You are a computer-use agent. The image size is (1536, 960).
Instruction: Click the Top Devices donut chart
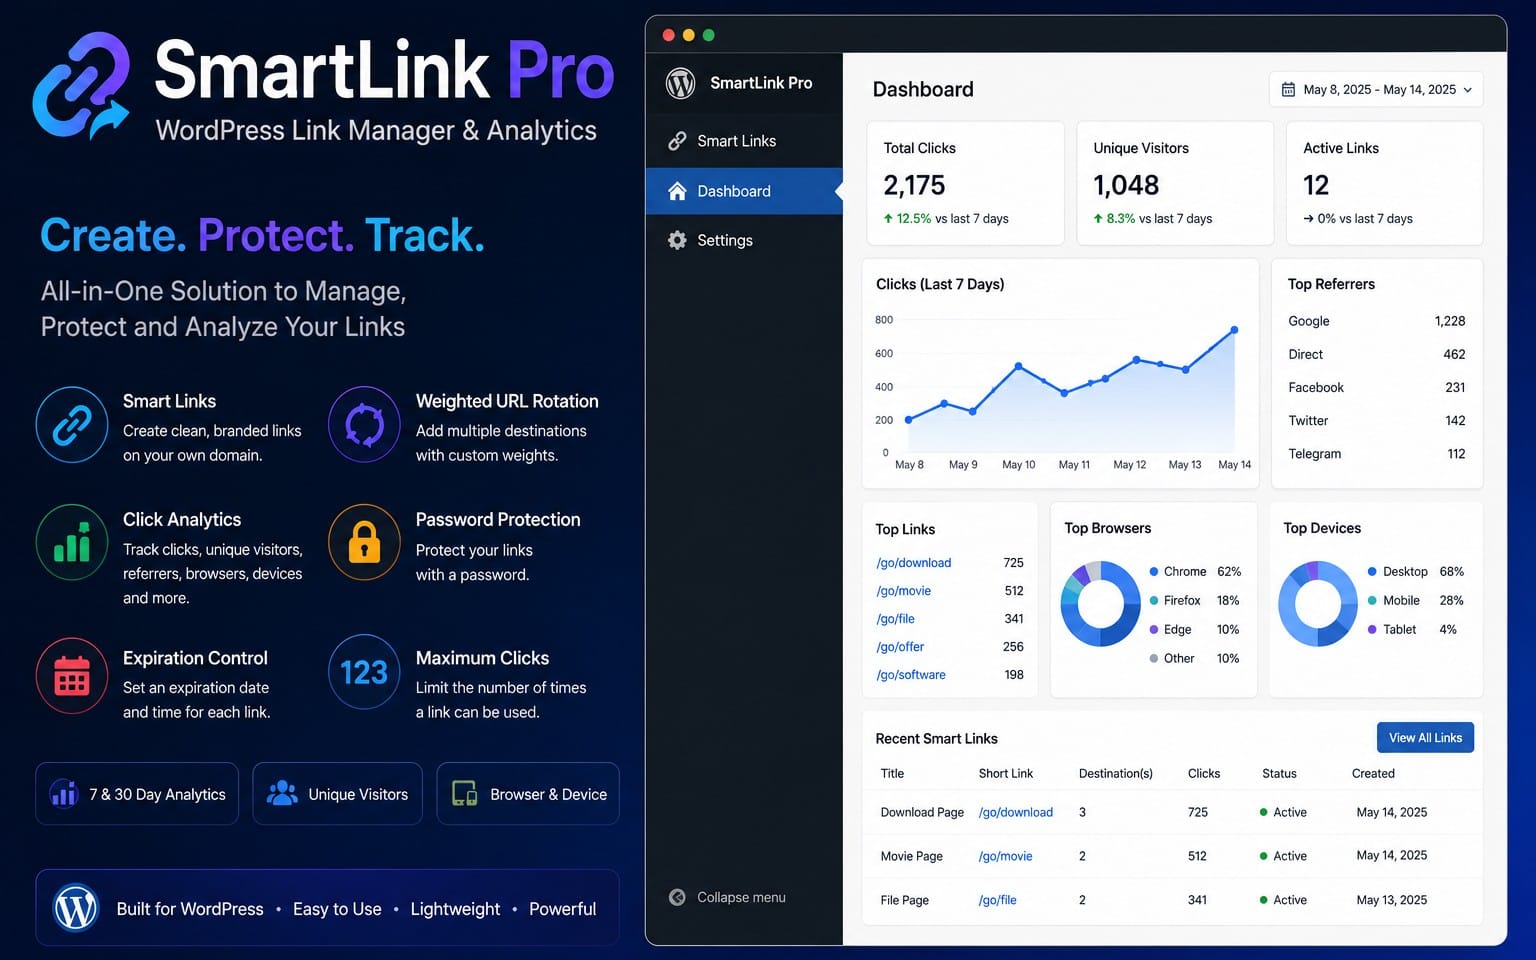click(1318, 604)
